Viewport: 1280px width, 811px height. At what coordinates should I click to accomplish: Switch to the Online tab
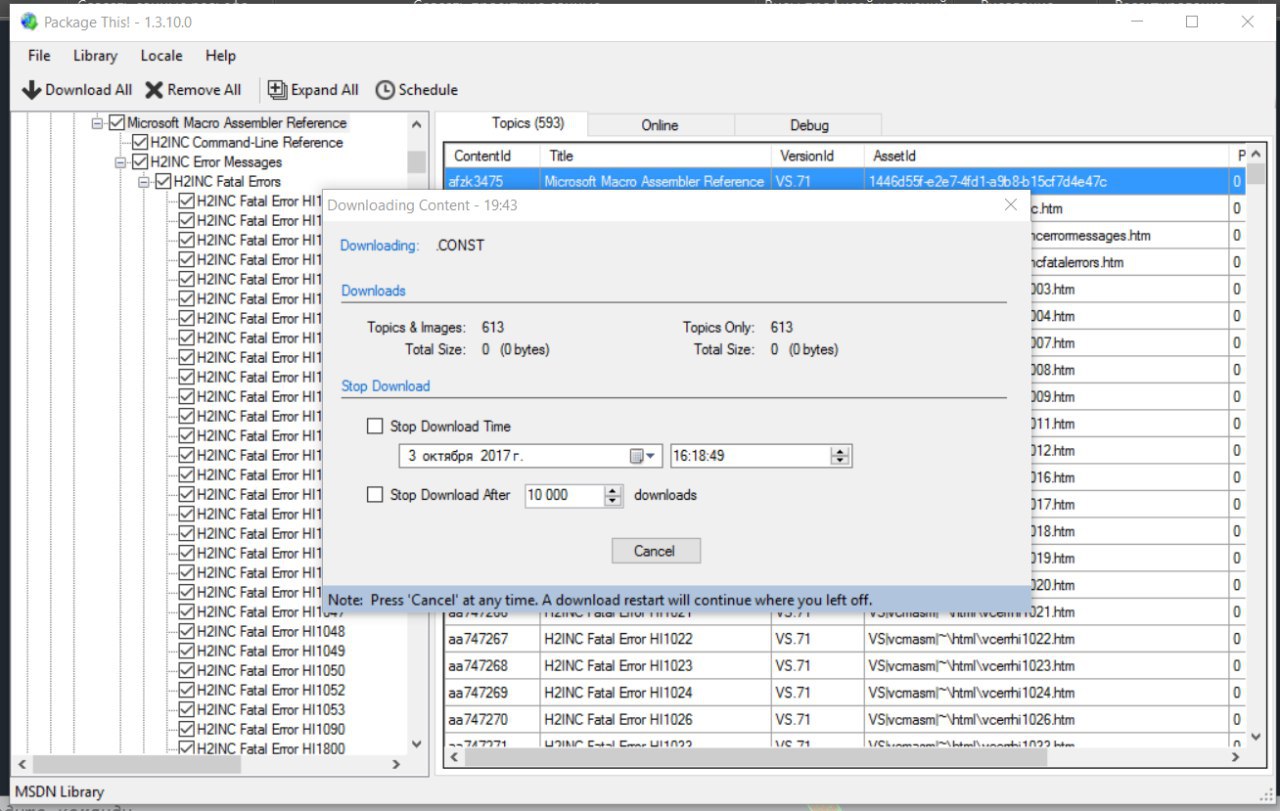[660, 125]
